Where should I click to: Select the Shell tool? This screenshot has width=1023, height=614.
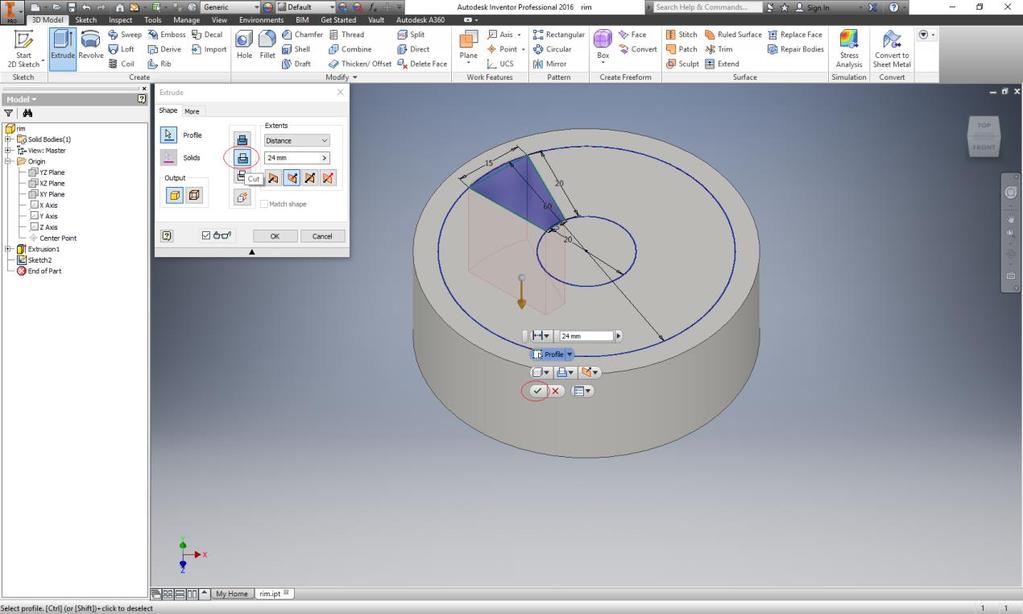coord(296,49)
